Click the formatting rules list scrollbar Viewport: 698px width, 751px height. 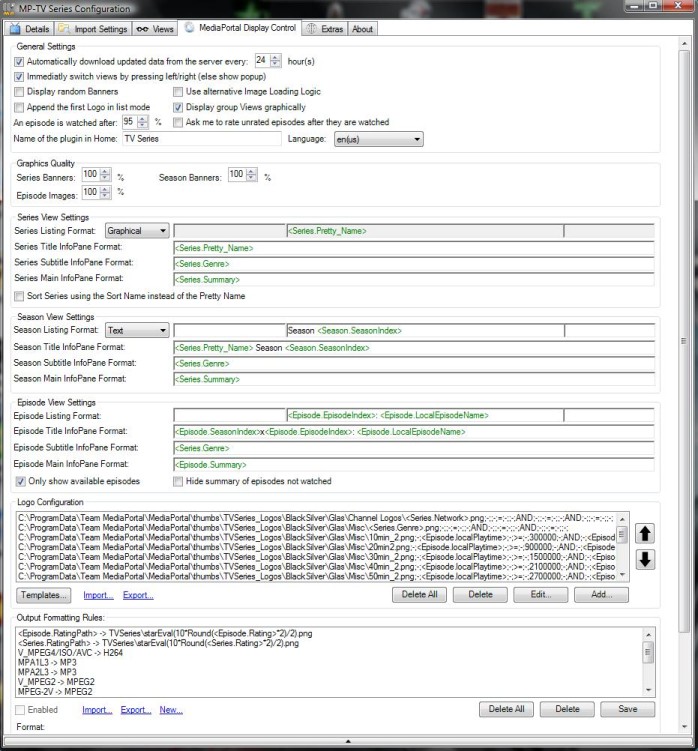click(648, 662)
